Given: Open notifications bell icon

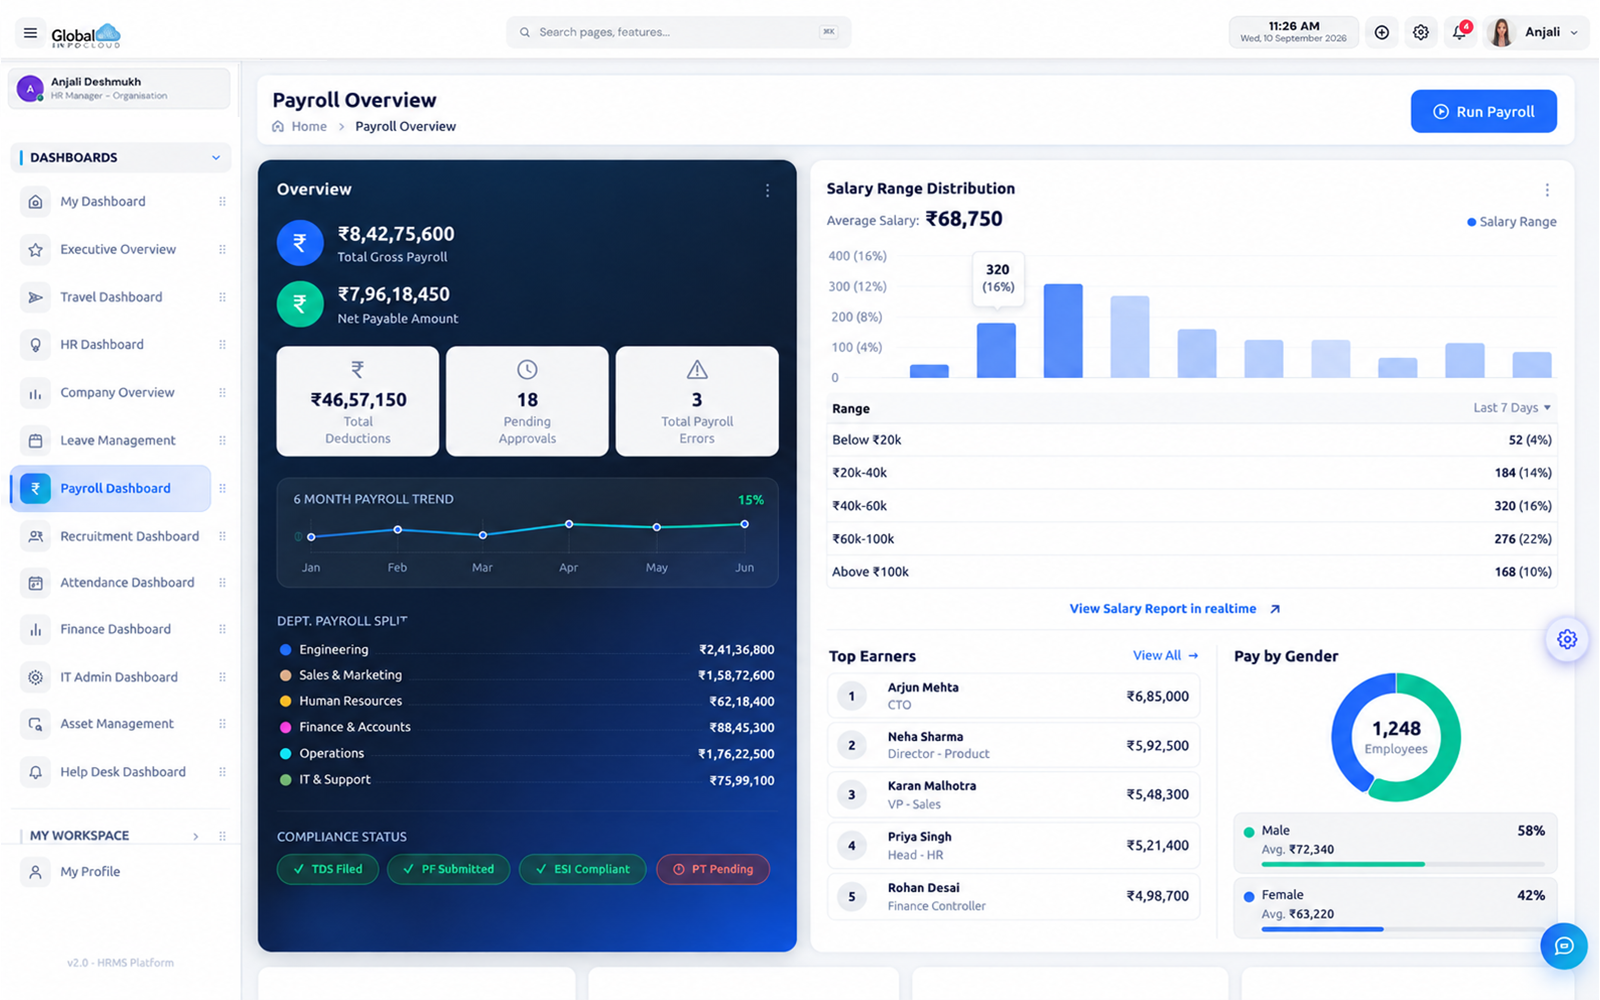Looking at the screenshot, I should [x=1459, y=33].
